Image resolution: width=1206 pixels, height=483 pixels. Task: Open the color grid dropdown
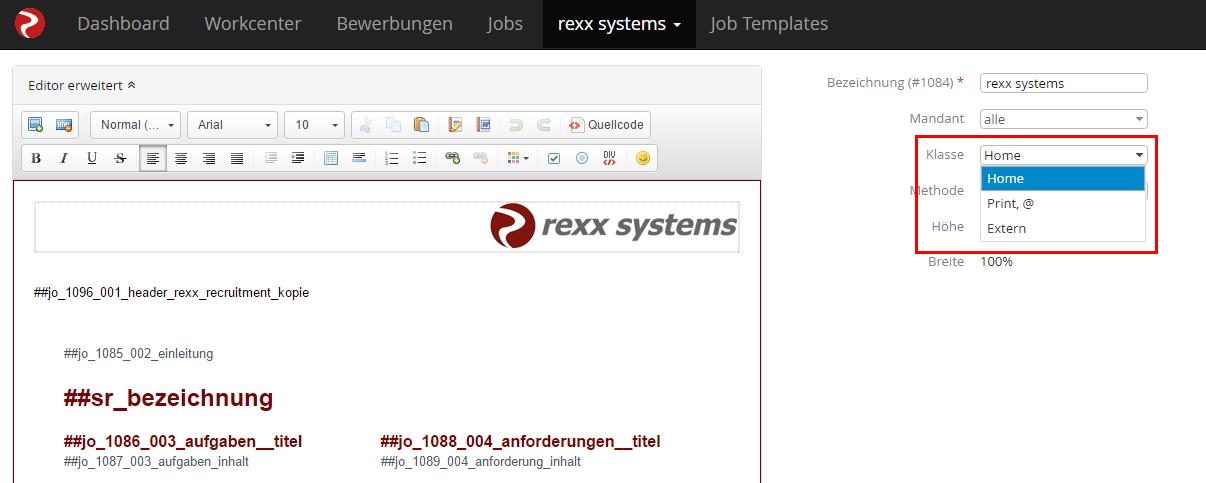pos(517,158)
